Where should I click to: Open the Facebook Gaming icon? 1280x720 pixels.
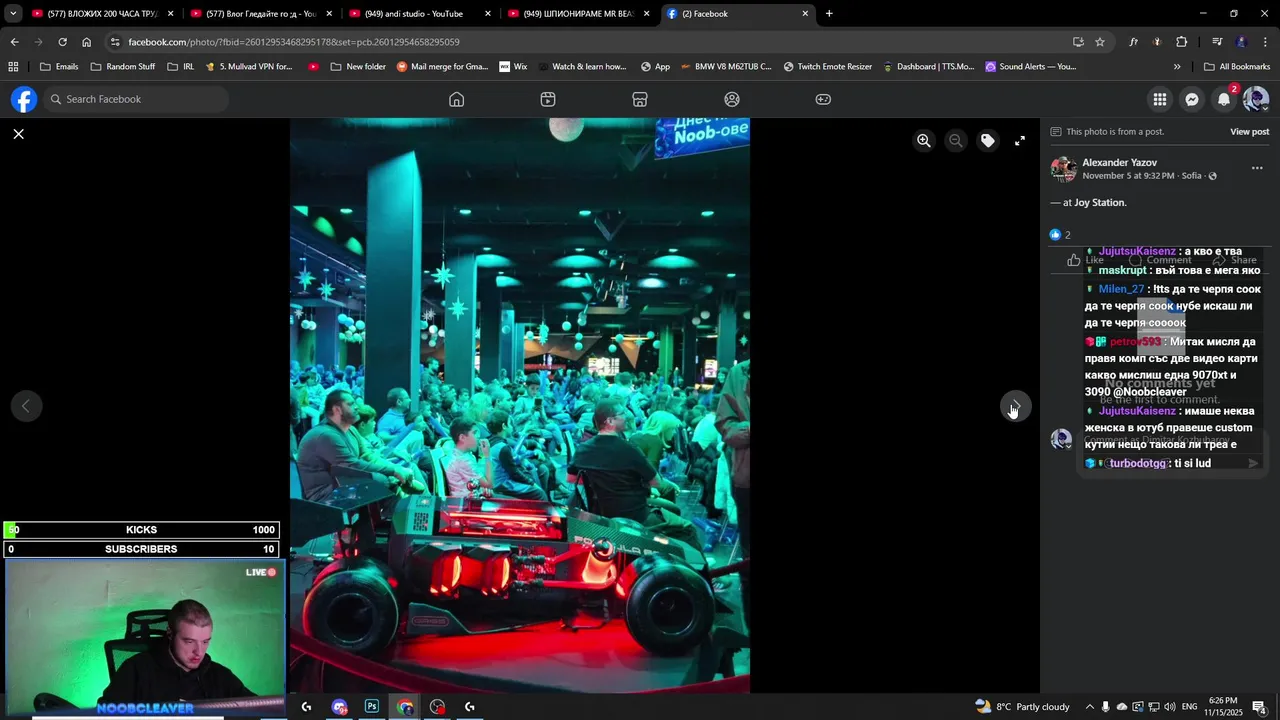(x=823, y=99)
